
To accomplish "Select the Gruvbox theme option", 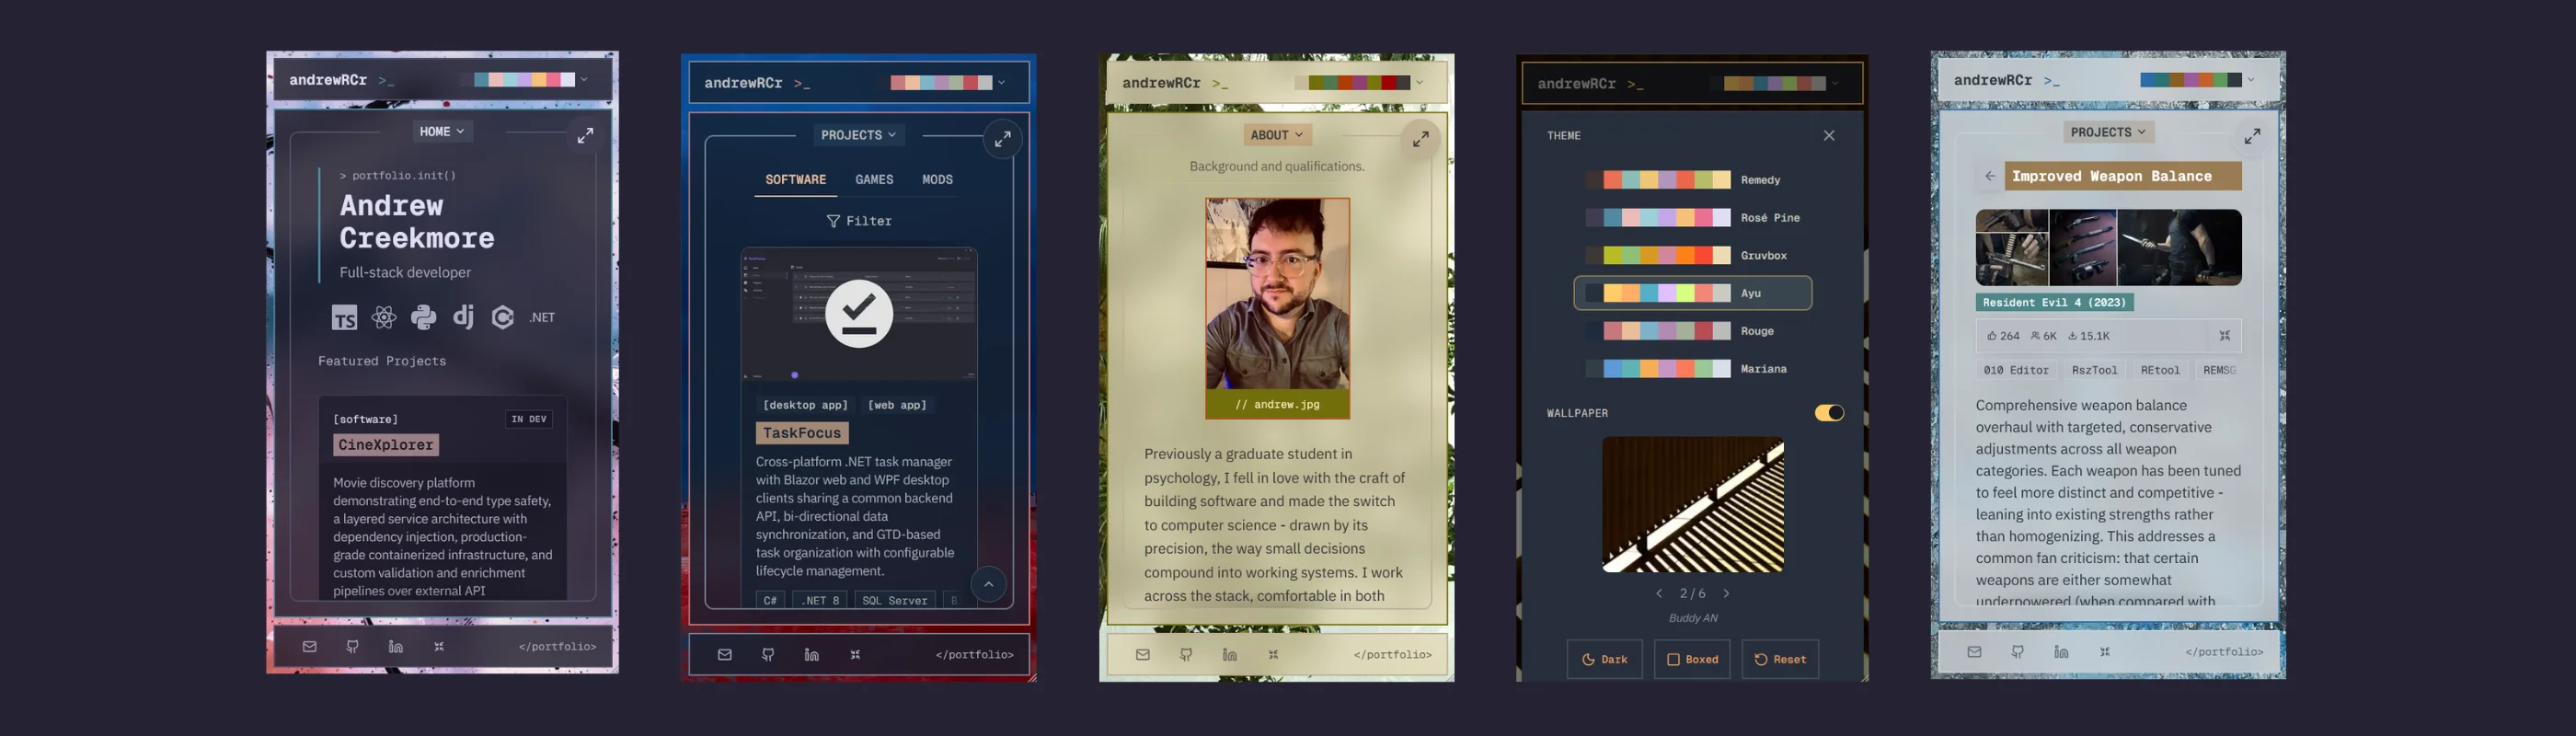I will [x=1692, y=256].
